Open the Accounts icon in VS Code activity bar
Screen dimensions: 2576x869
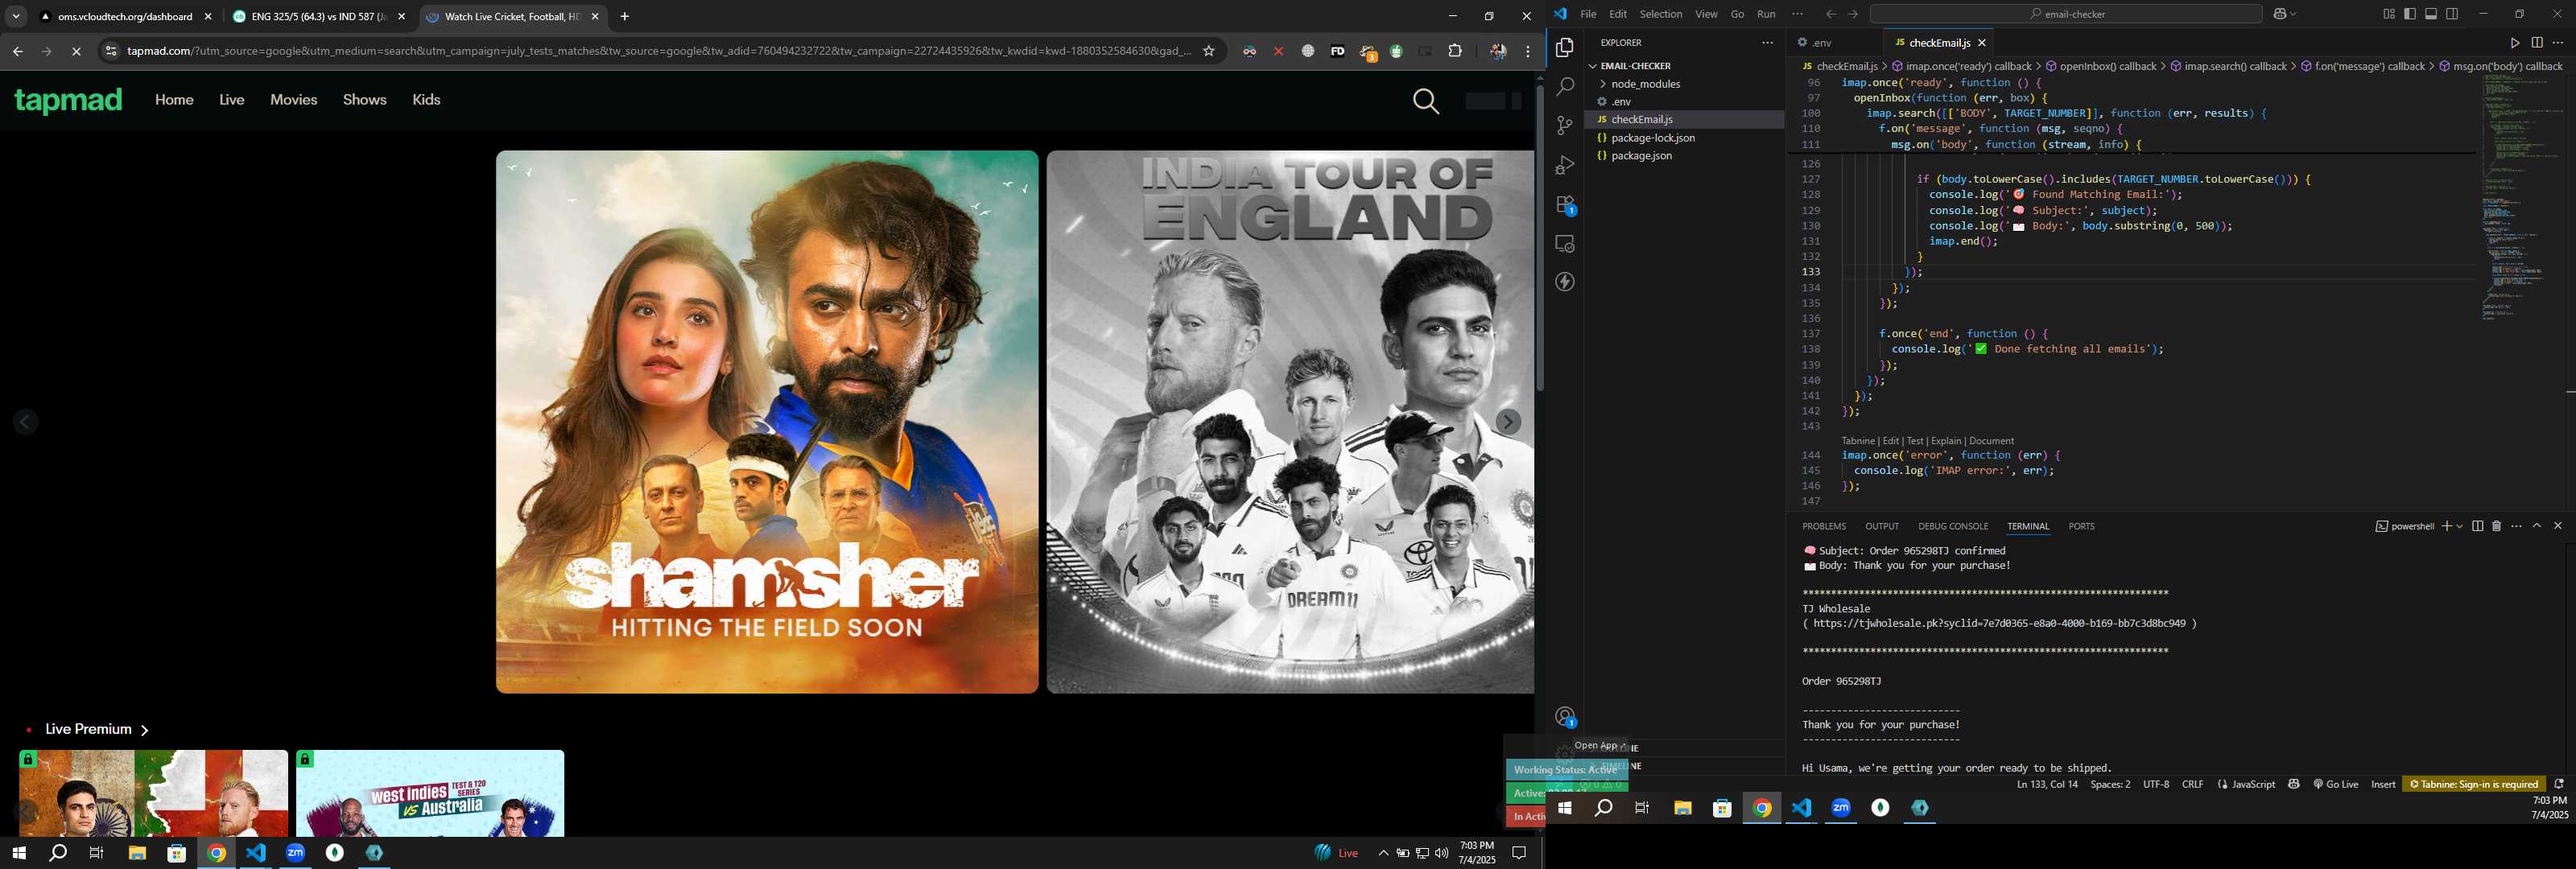point(1565,717)
